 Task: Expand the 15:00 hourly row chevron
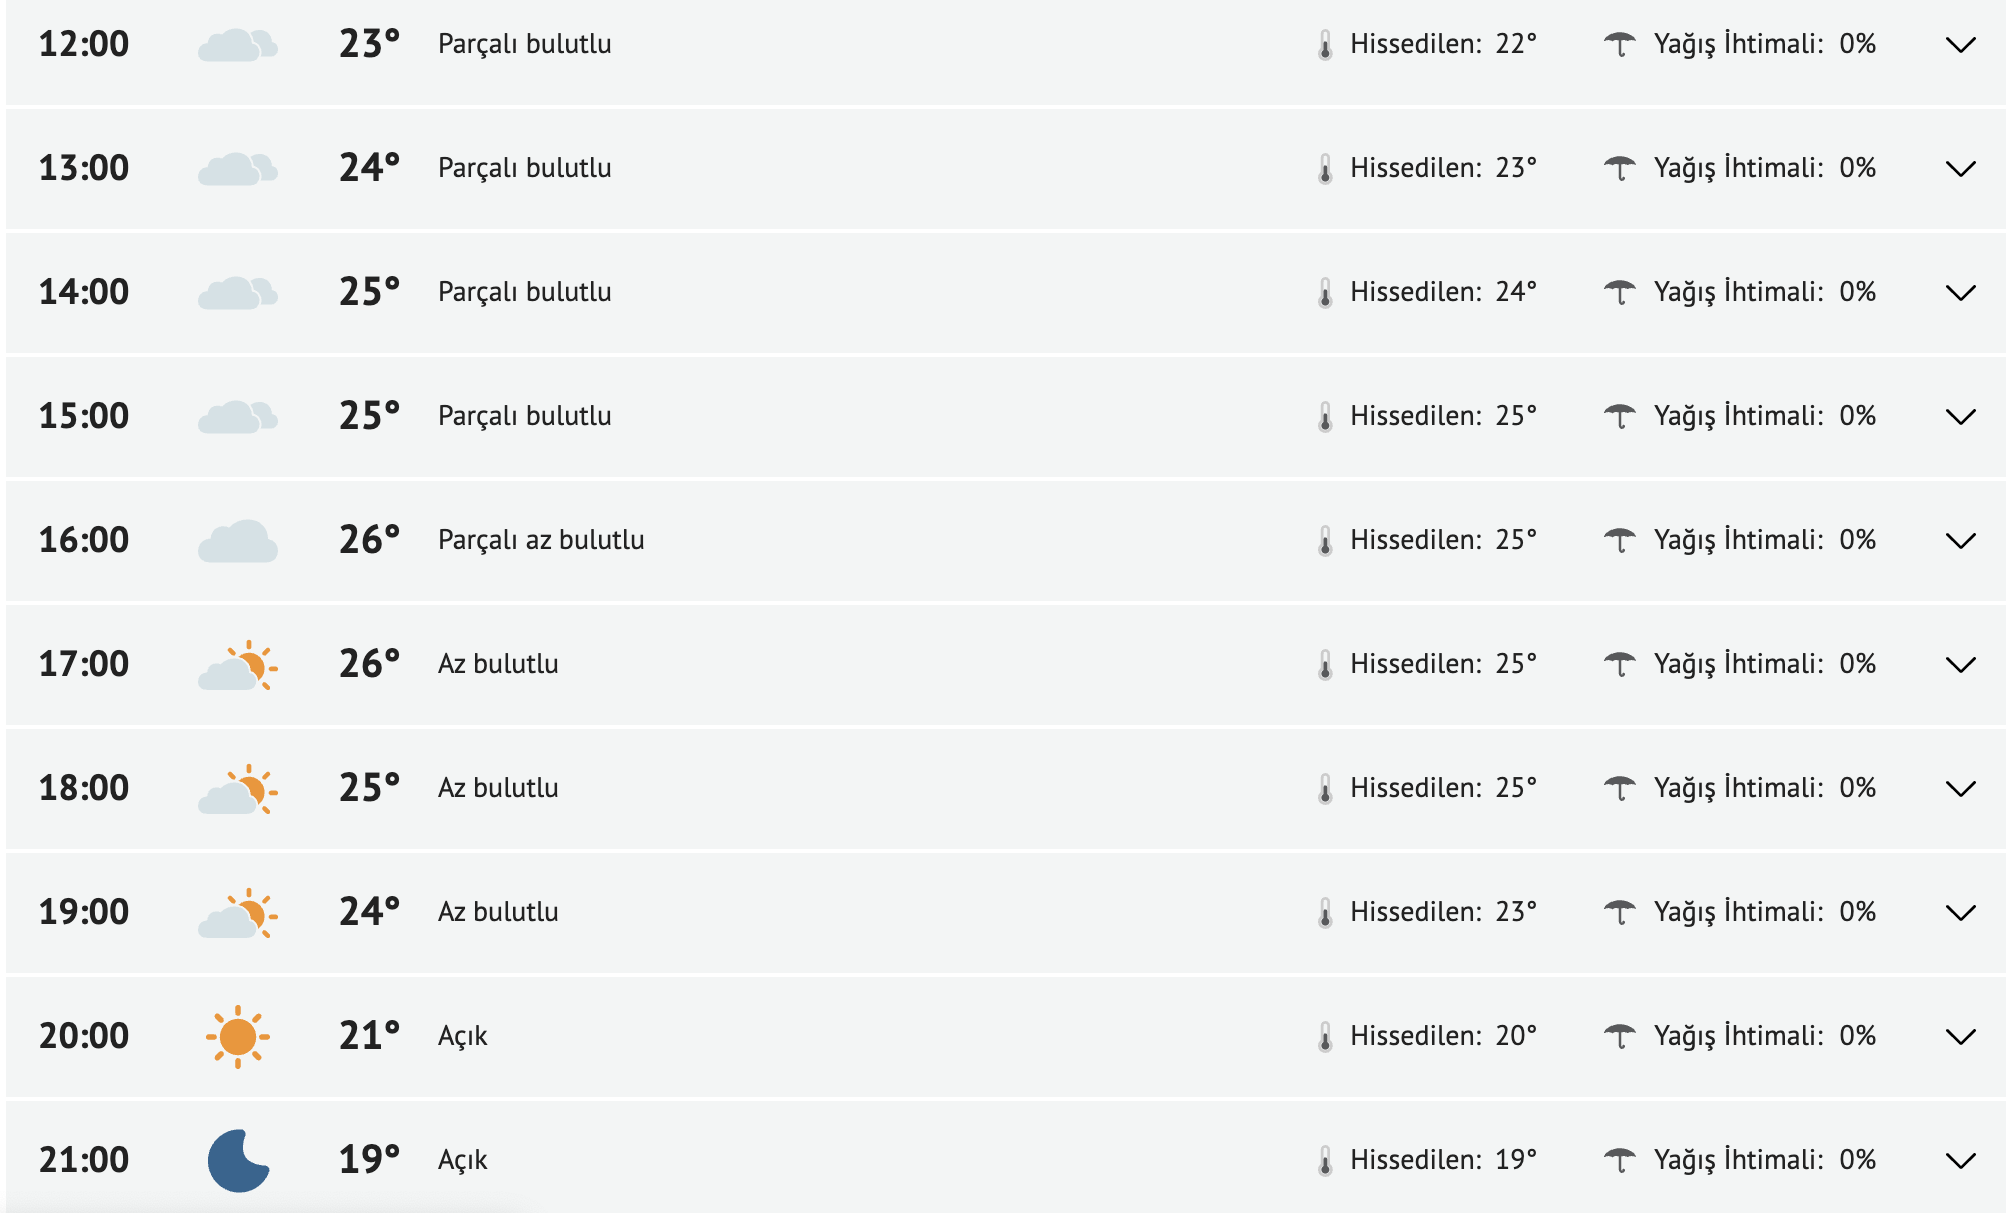click(1960, 417)
